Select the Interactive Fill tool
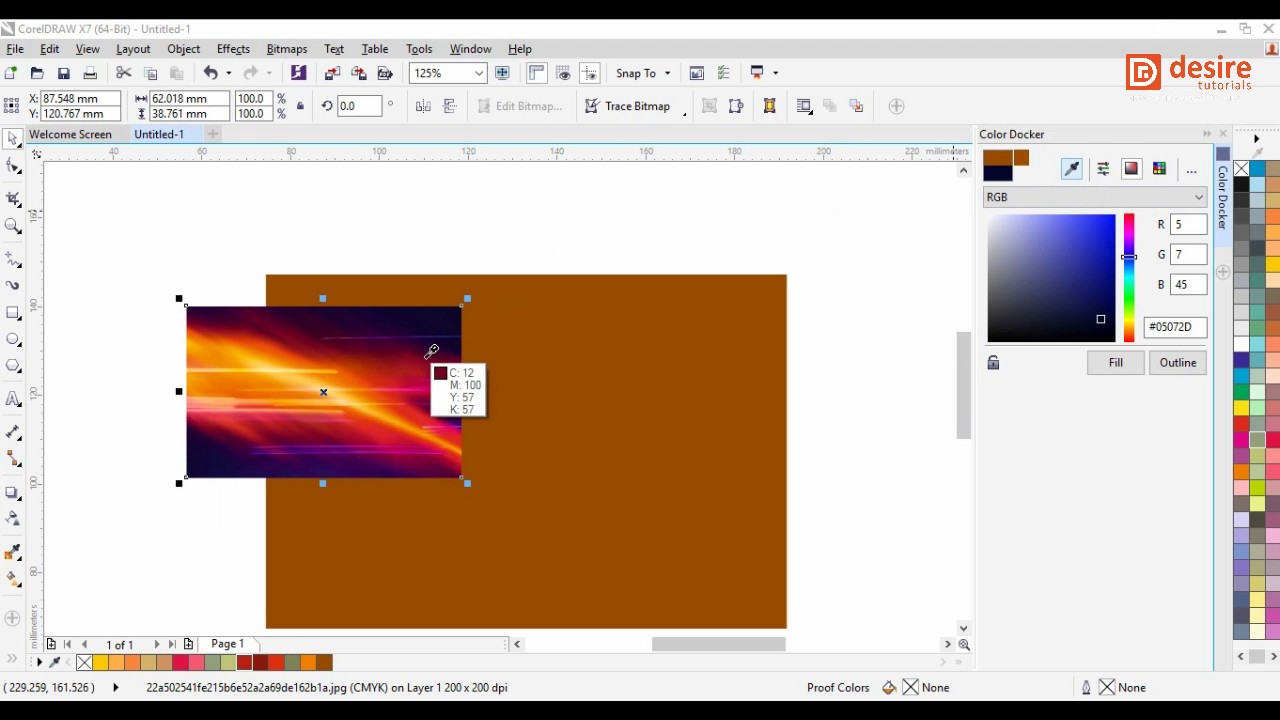1280x720 pixels. (x=13, y=579)
